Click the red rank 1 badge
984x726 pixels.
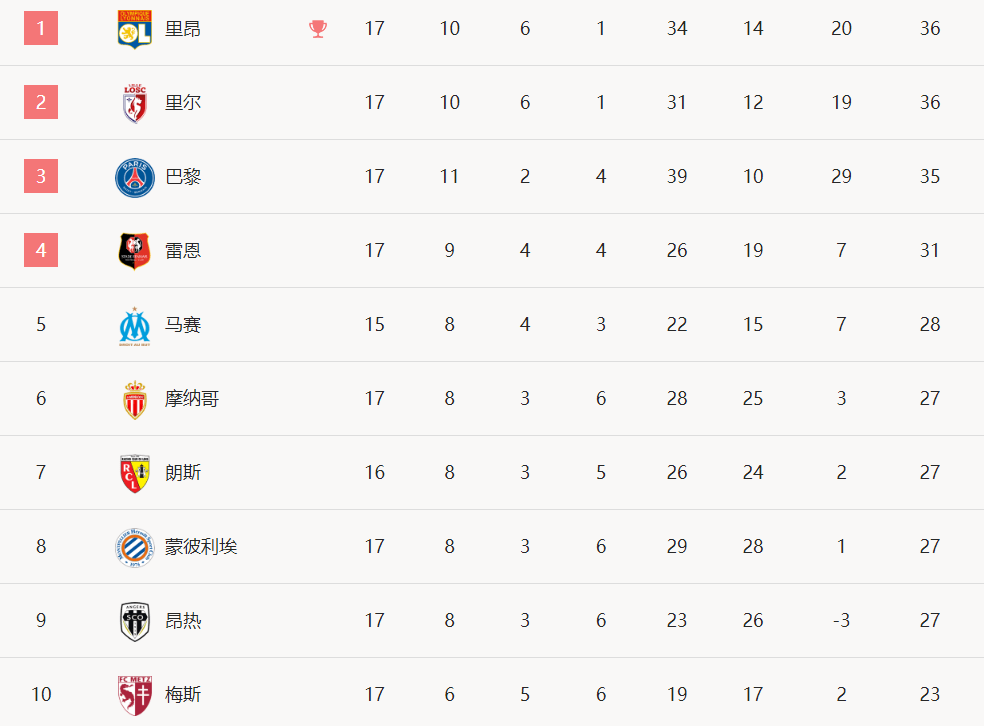point(41,28)
